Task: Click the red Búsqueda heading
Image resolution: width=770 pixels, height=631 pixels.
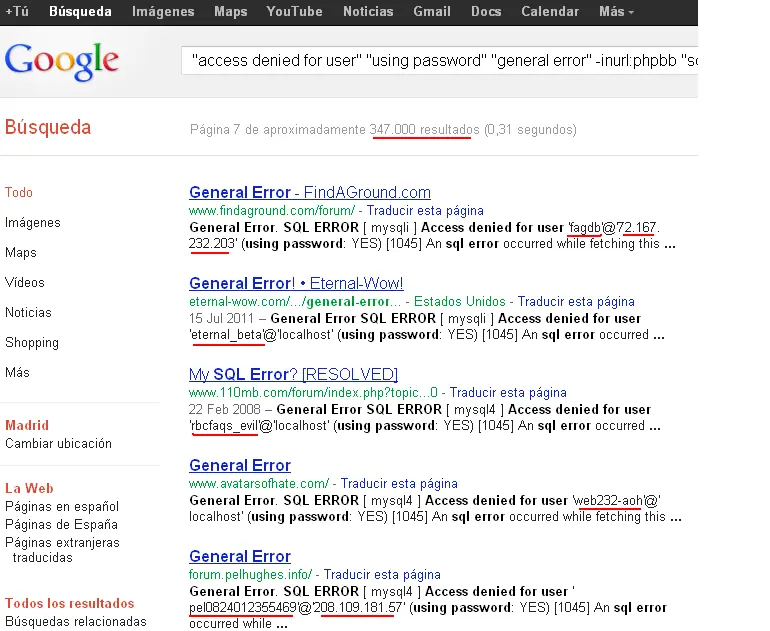Action: click(48, 127)
